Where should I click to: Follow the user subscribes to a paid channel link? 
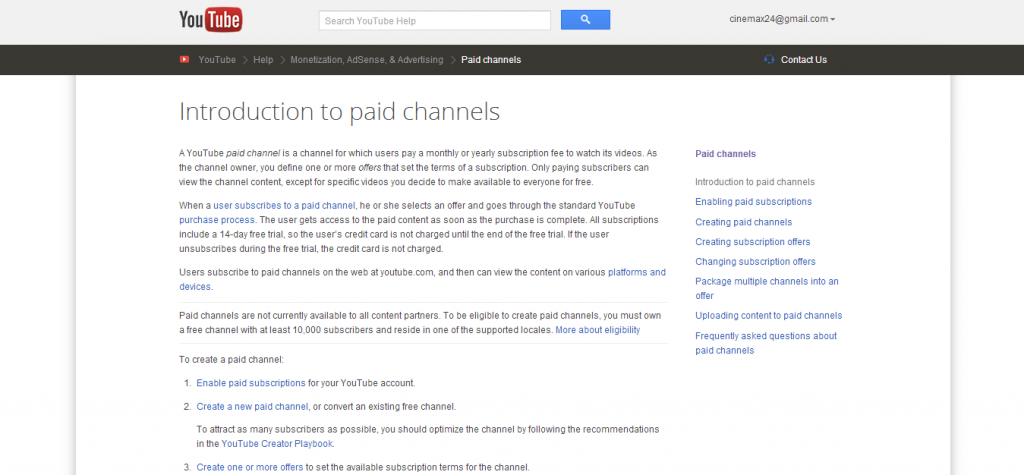pos(284,205)
